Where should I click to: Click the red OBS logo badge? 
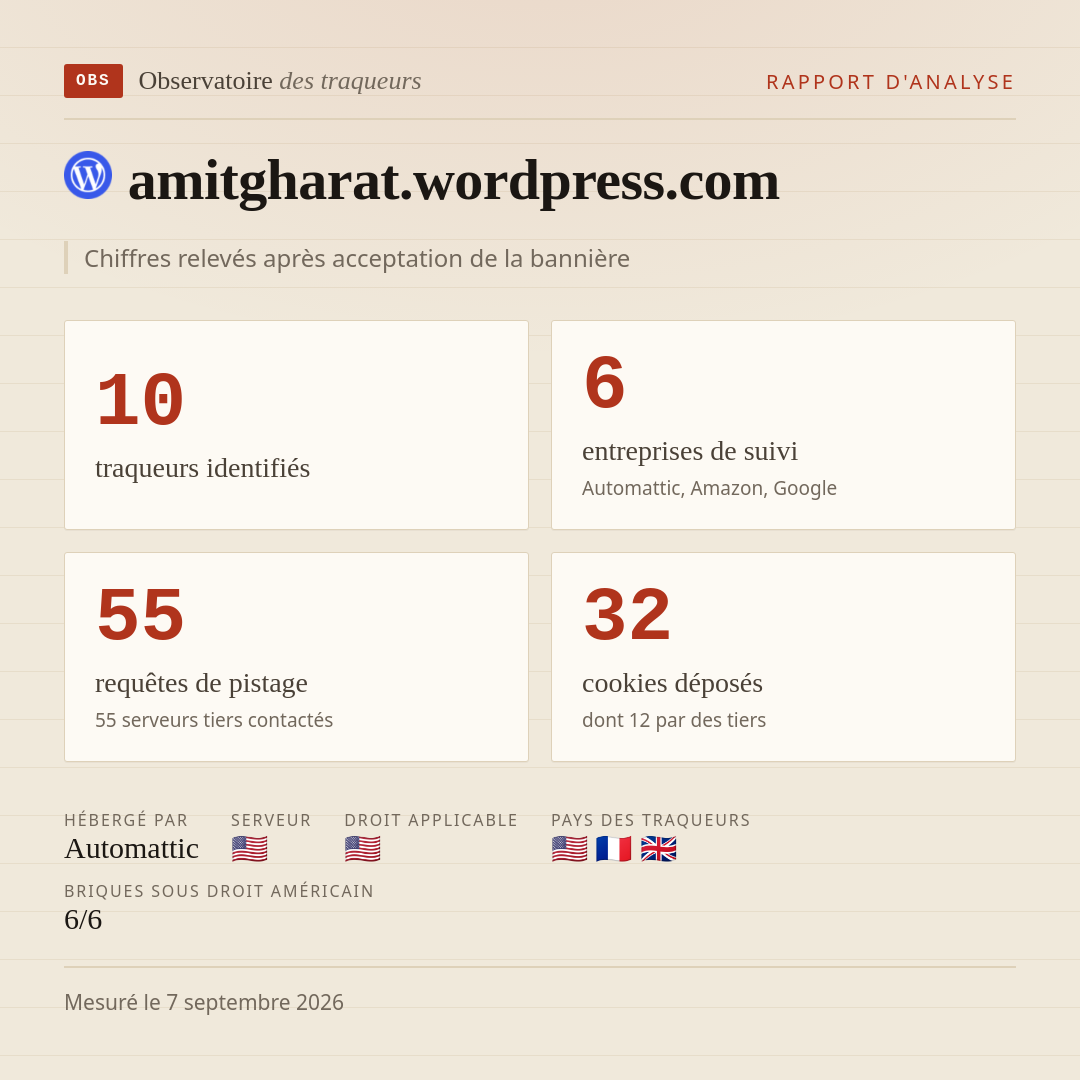94,81
